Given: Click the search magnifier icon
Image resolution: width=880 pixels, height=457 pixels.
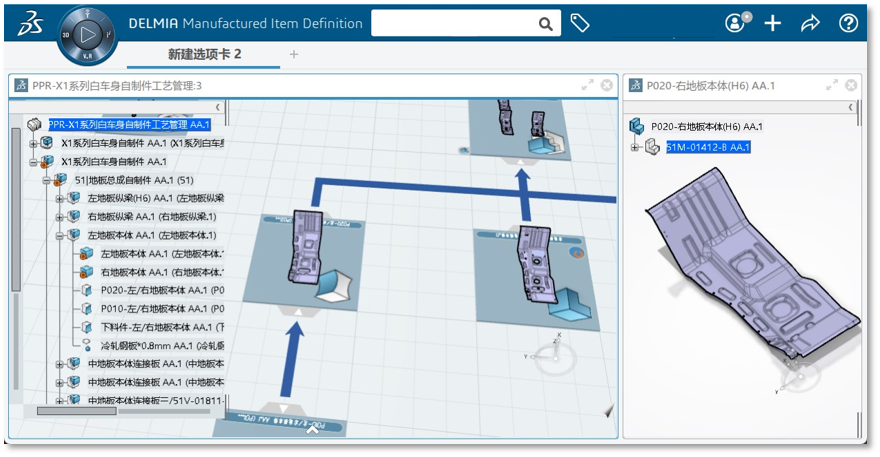Looking at the screenshot, I should click(x=545, y=24).
